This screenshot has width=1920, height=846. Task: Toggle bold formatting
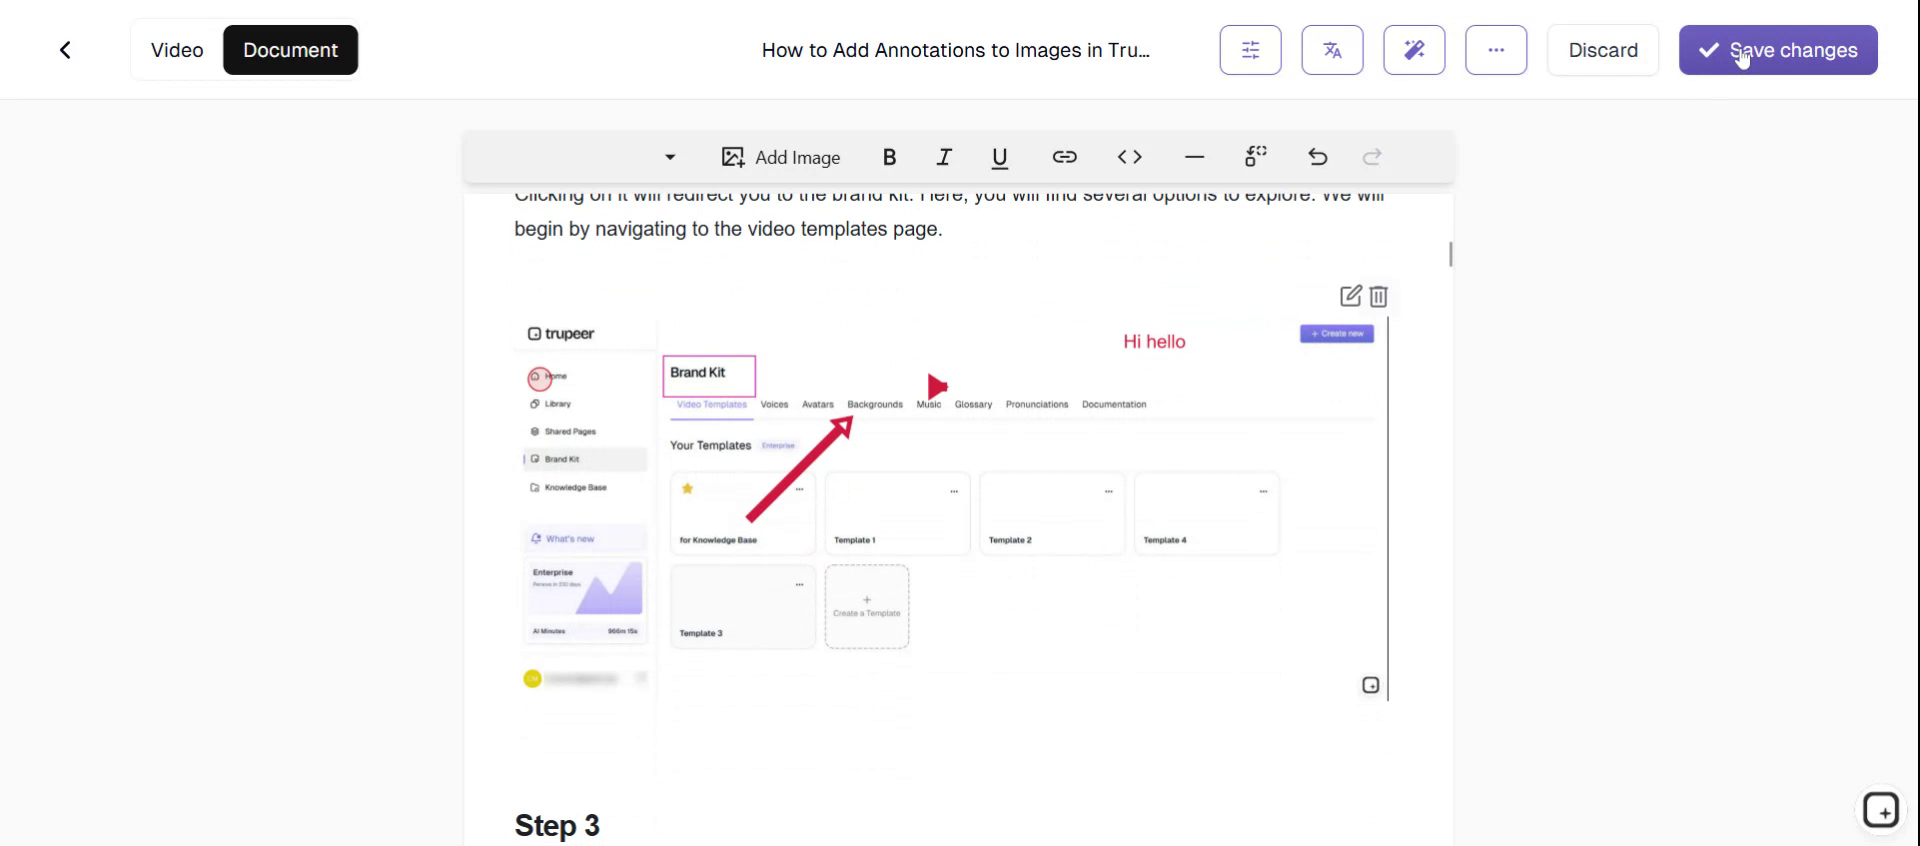coord(889,157)
